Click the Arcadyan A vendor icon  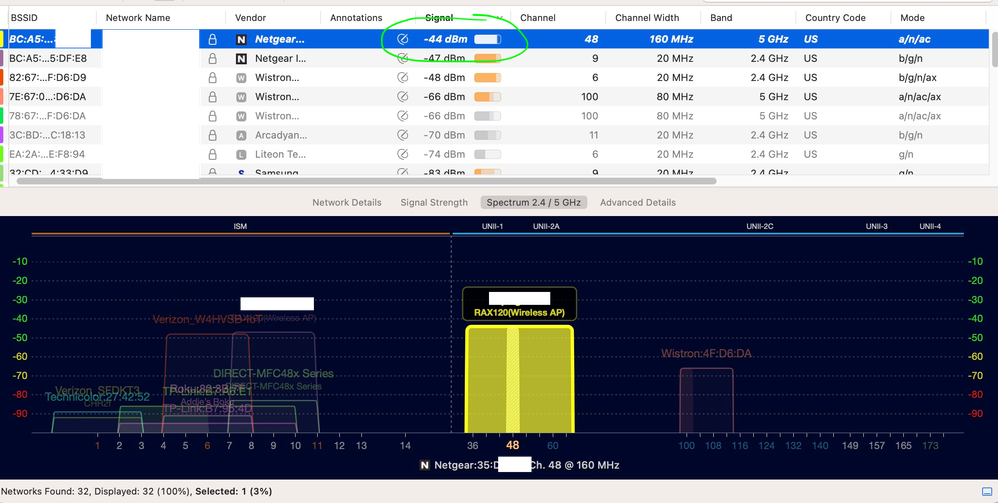click(x=241, y=135)
